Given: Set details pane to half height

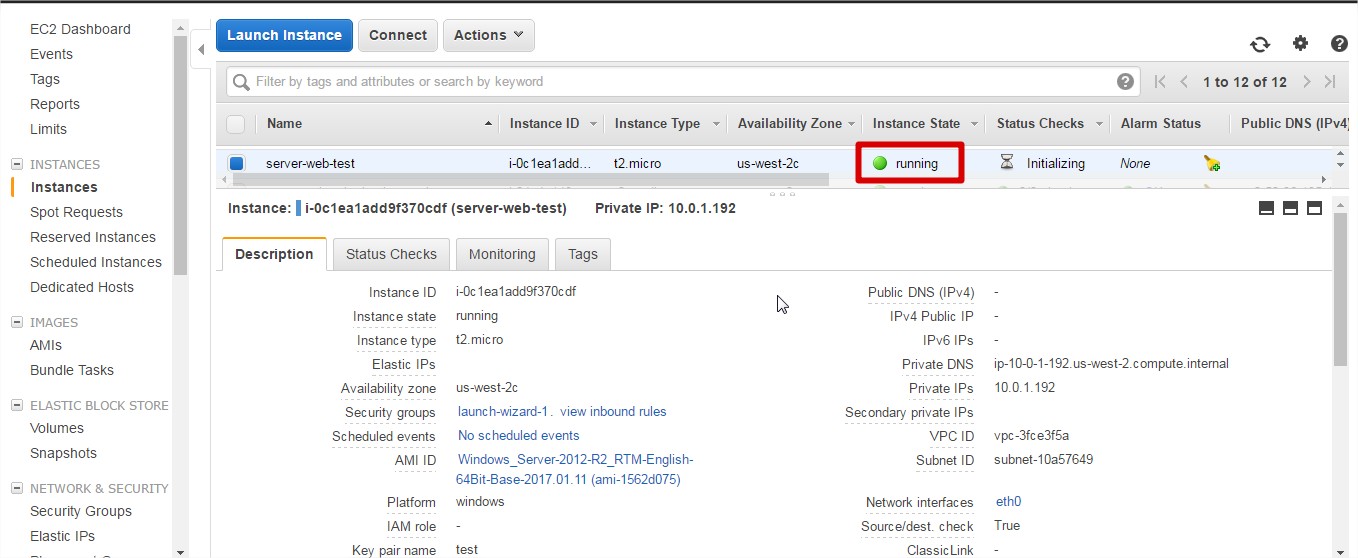Looking at the screenshot, I should [1290, 208].
